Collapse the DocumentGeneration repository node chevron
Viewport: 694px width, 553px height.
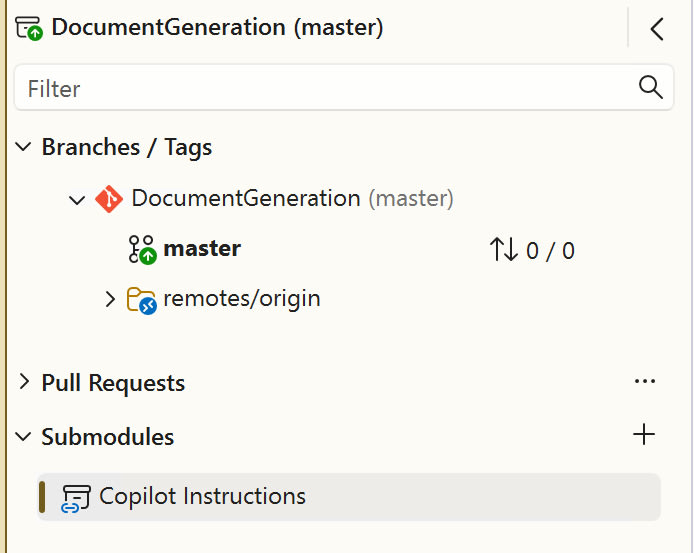click(77, 200)
